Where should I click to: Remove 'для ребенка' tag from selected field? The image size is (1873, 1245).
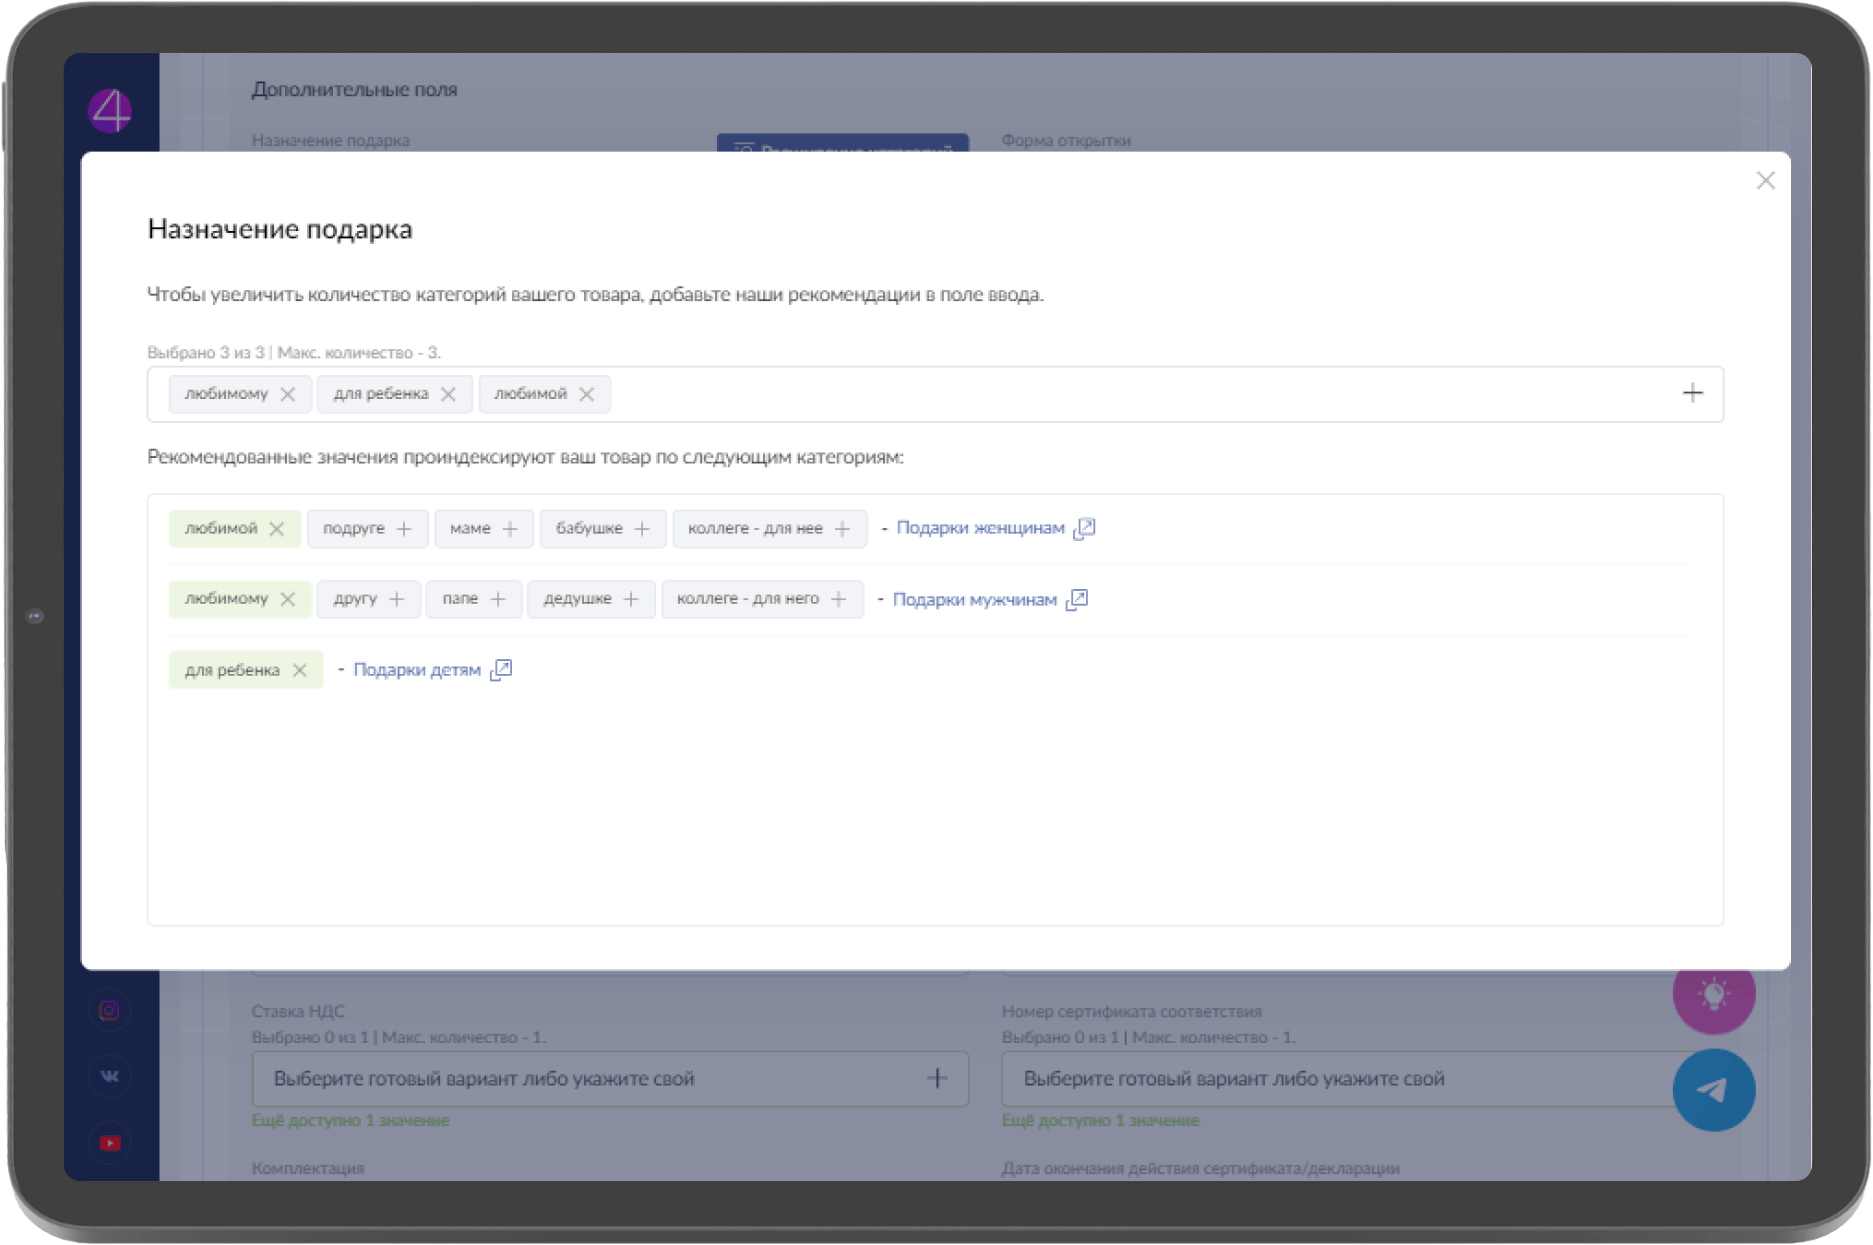click(x=448, y=394)
